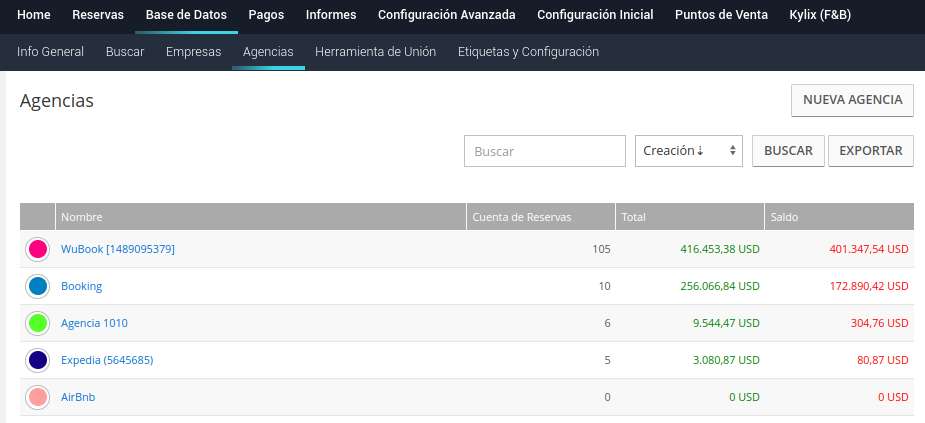Click the dark navy Expedia swatch

(x=38, y=360)
